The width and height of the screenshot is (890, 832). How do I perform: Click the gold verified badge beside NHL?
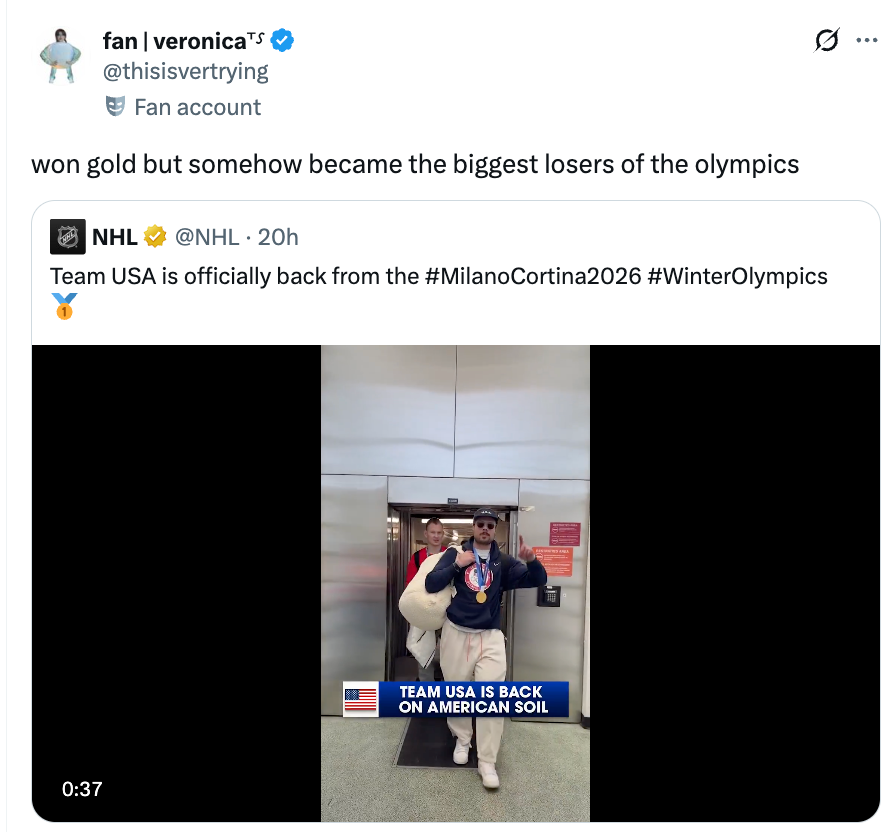click(x=152, y=236)
